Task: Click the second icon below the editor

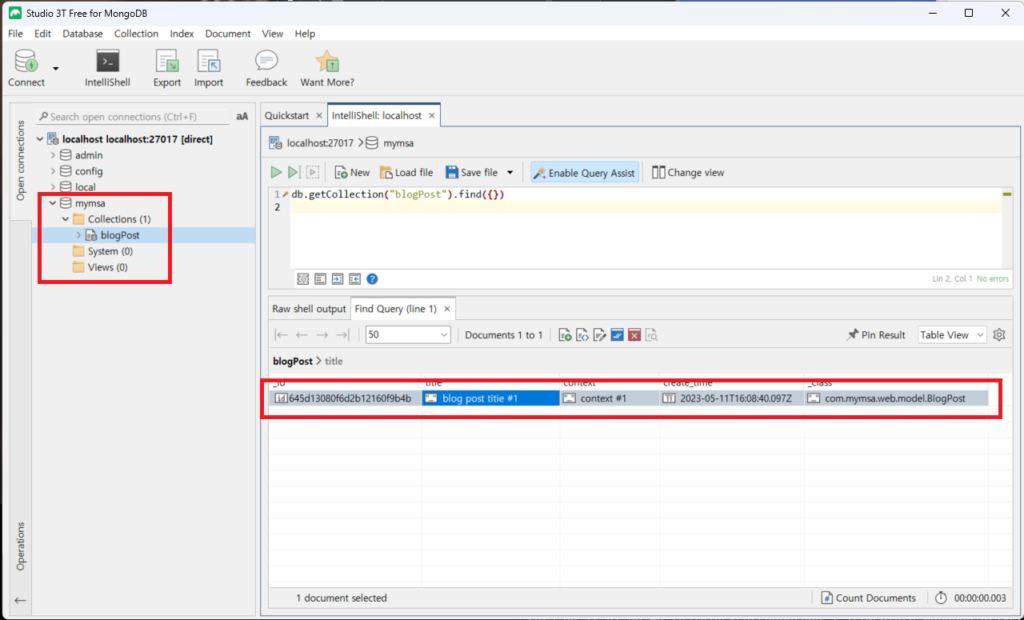Action: pyautogui.click(x=320, y=279)
